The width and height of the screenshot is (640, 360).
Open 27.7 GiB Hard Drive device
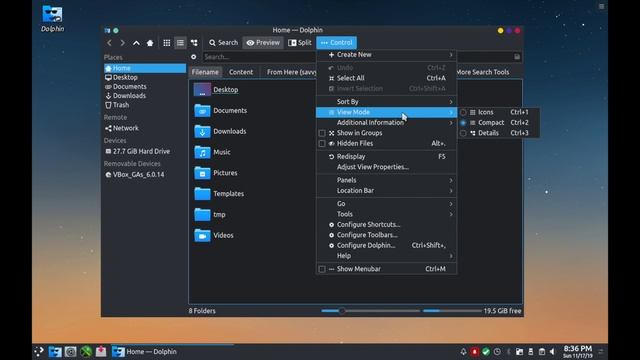(x=145, y=151)
